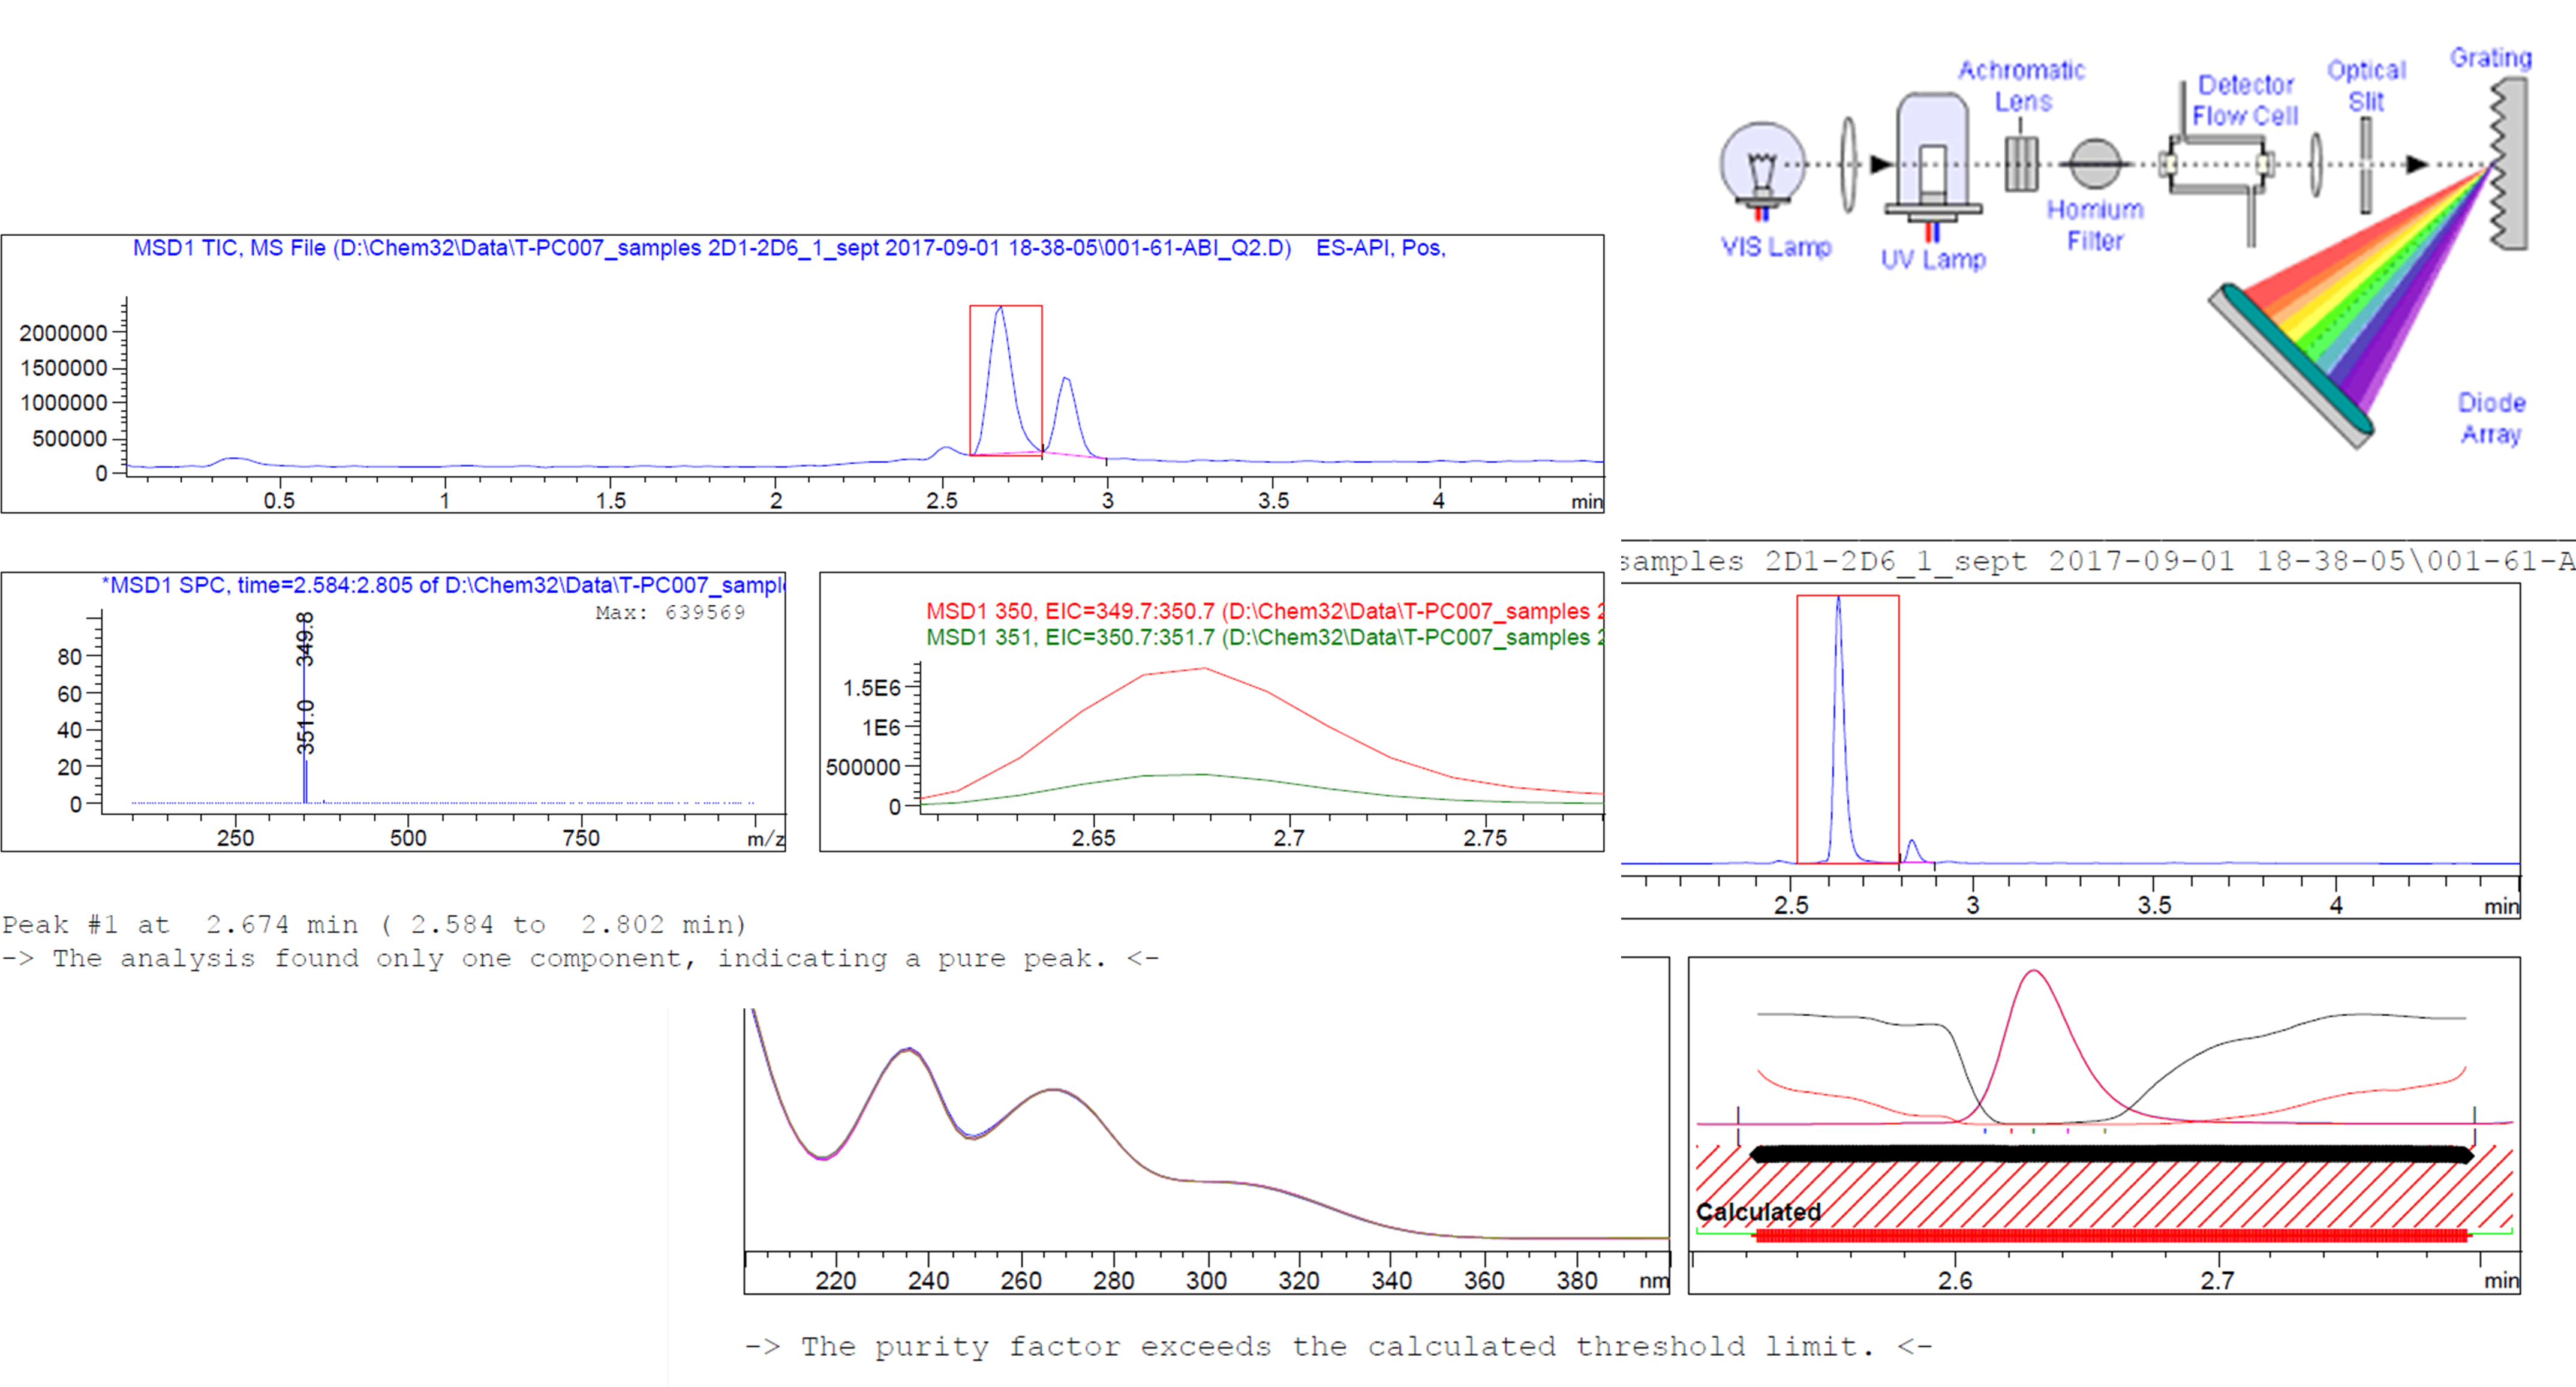Click the red threshold bar in purity plot
The width and height of the screenshot is (2576, 1387).
tap(2110, 1236)
